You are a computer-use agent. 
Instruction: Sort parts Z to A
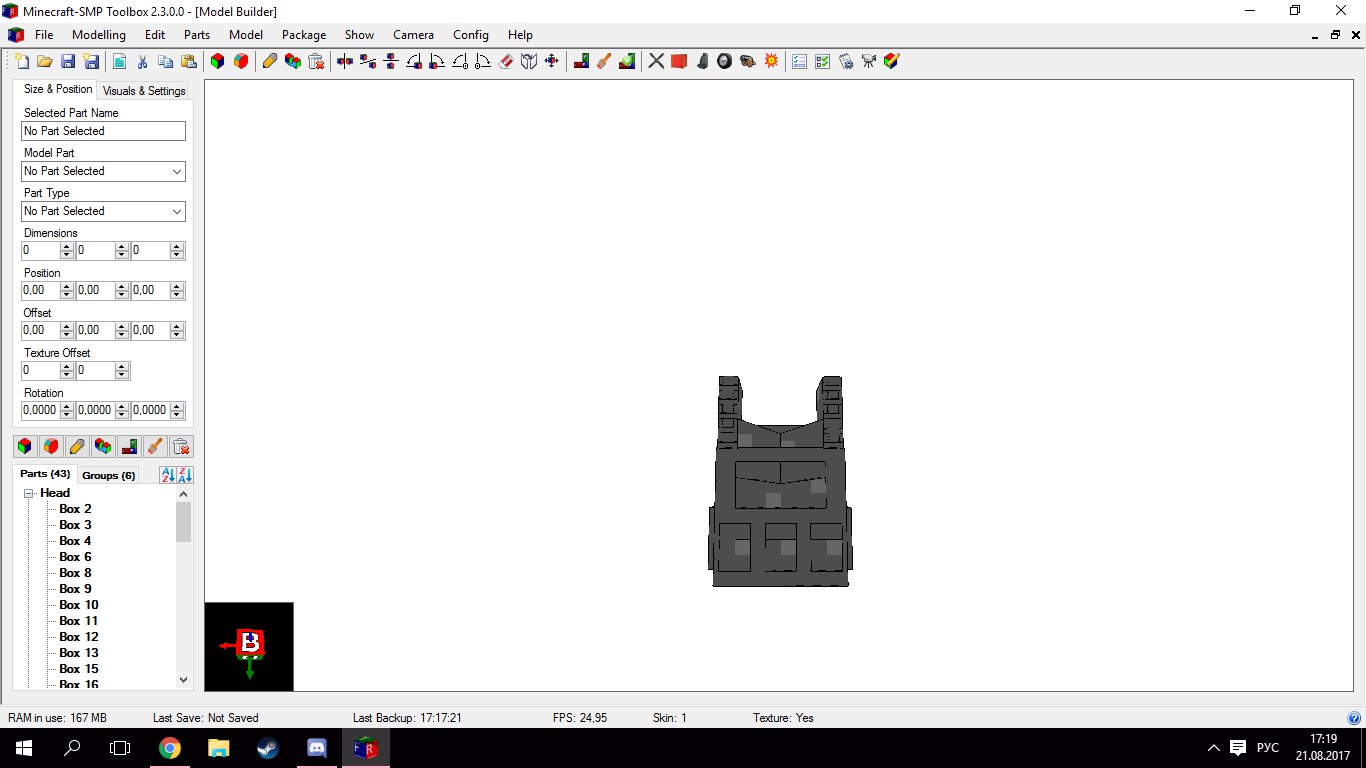tap(185, 475)
